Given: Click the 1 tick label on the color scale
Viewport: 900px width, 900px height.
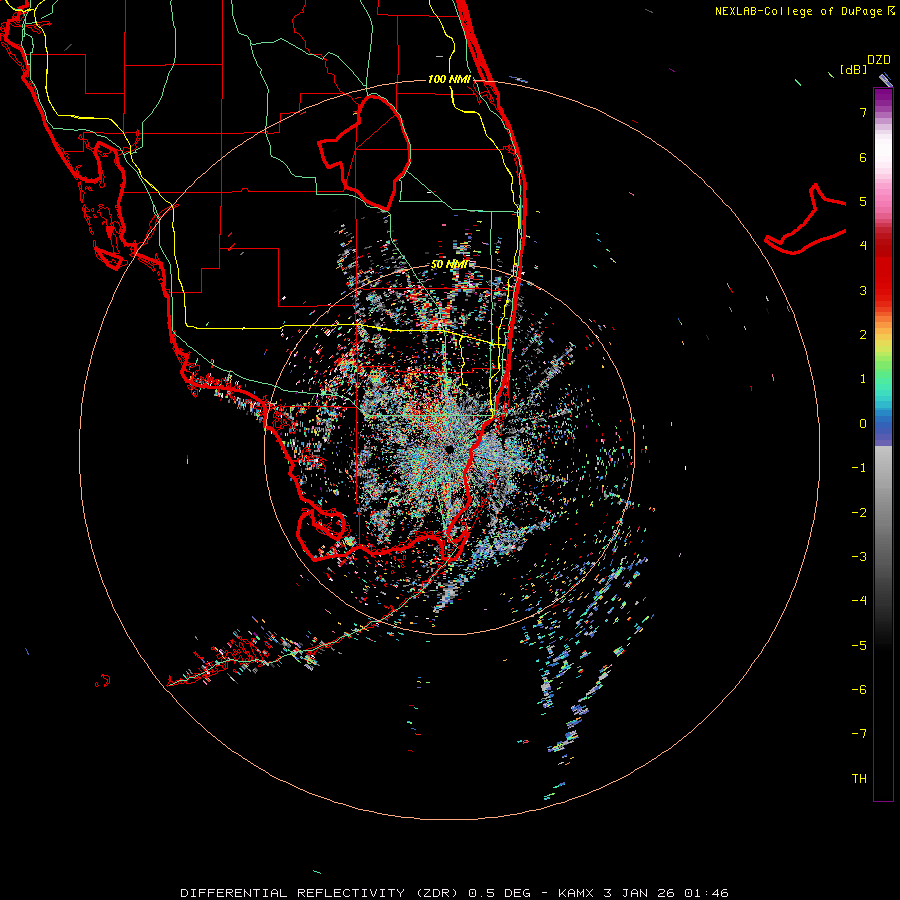Looking at the screenshot, I should point(863,379).
